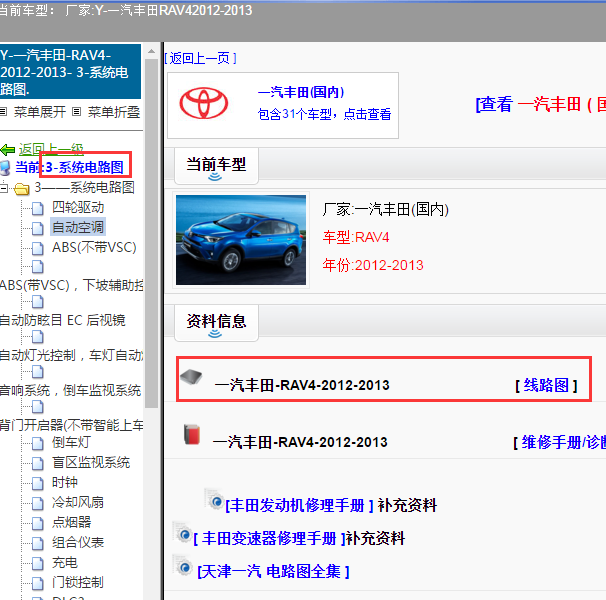Click 菜单展开 text button
This screenshot has height=600, width=606.
click(40, 112)
